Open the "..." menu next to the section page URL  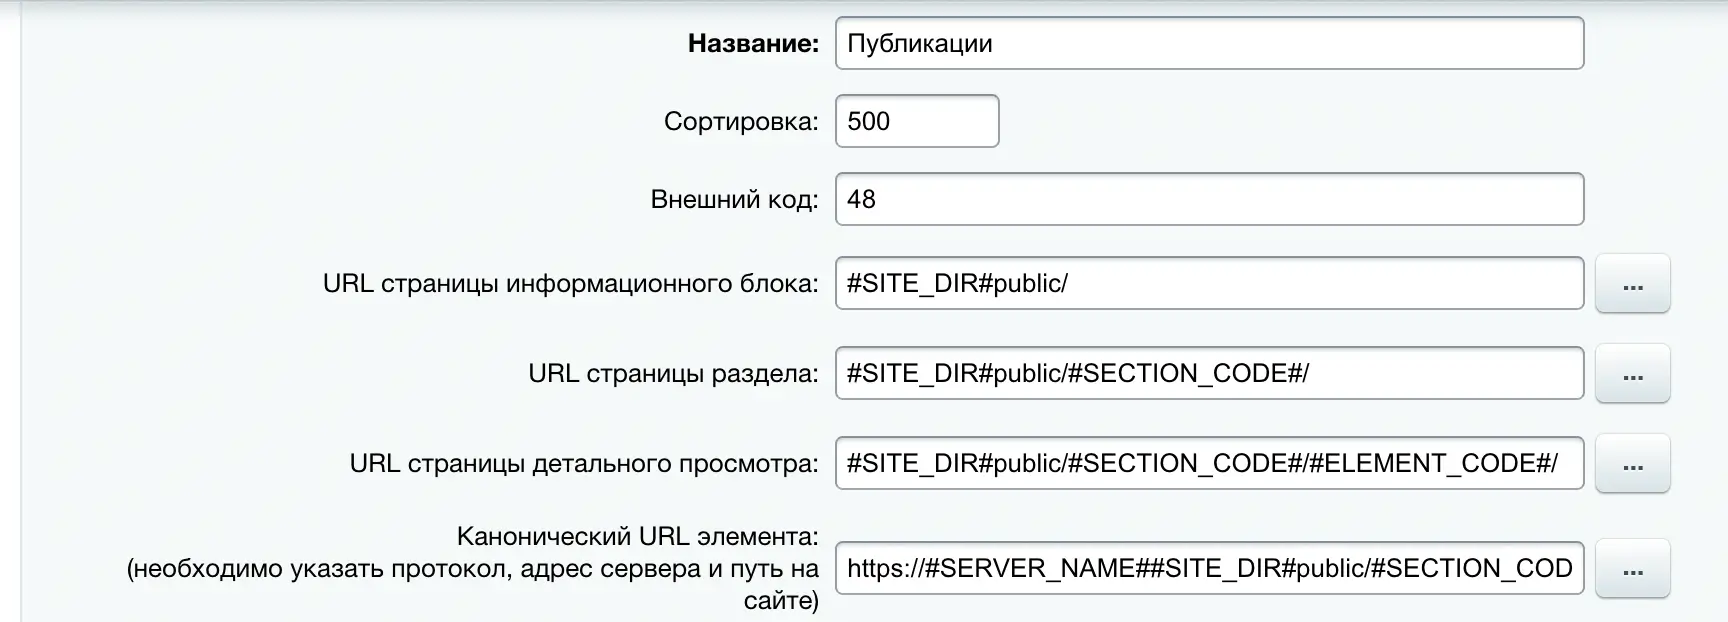pos(1632,374)
